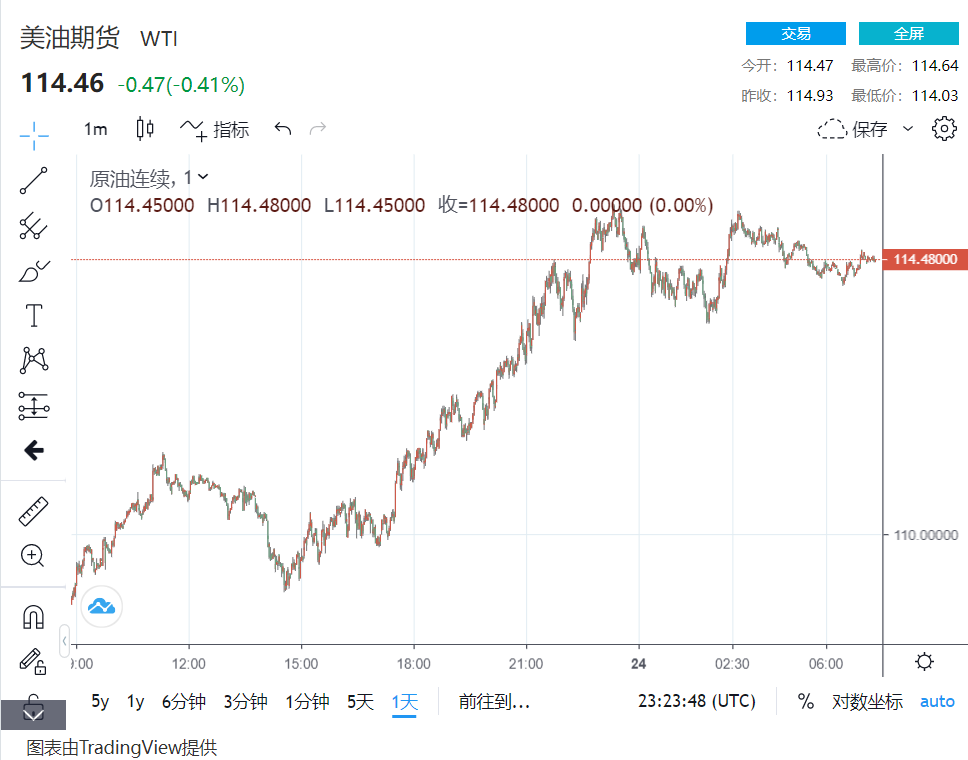This screenshot has width=968, height=760.
Task: Switch to the 5天 time range
Action: tap(360, 702)
